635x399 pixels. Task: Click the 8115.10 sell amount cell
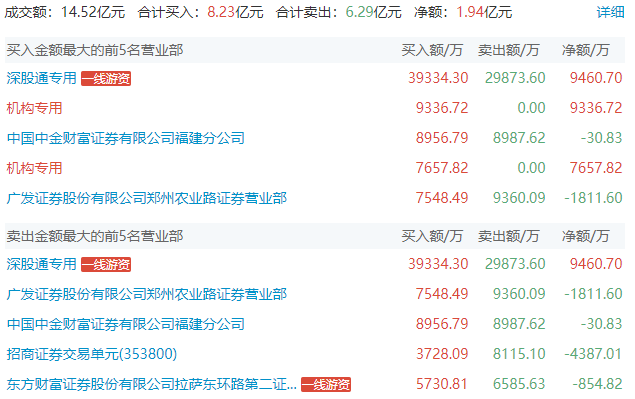click(519, 354)
